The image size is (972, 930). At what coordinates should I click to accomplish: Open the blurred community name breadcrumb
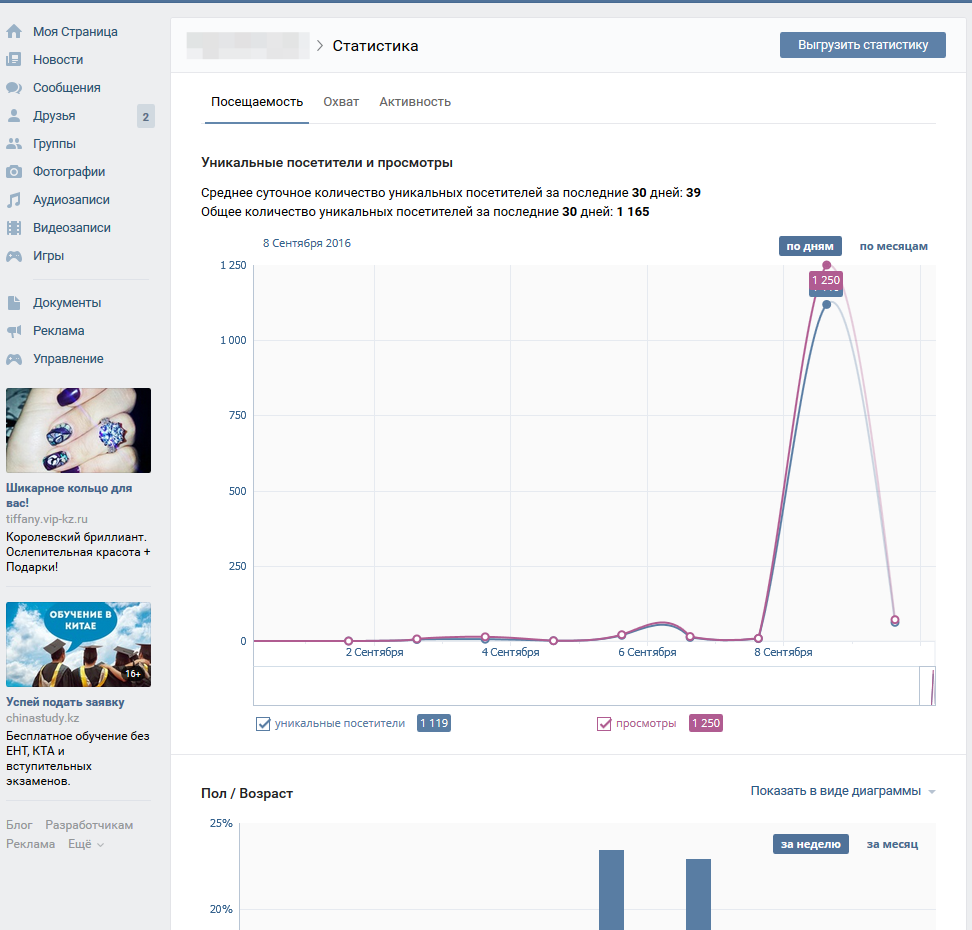point(247,45)
